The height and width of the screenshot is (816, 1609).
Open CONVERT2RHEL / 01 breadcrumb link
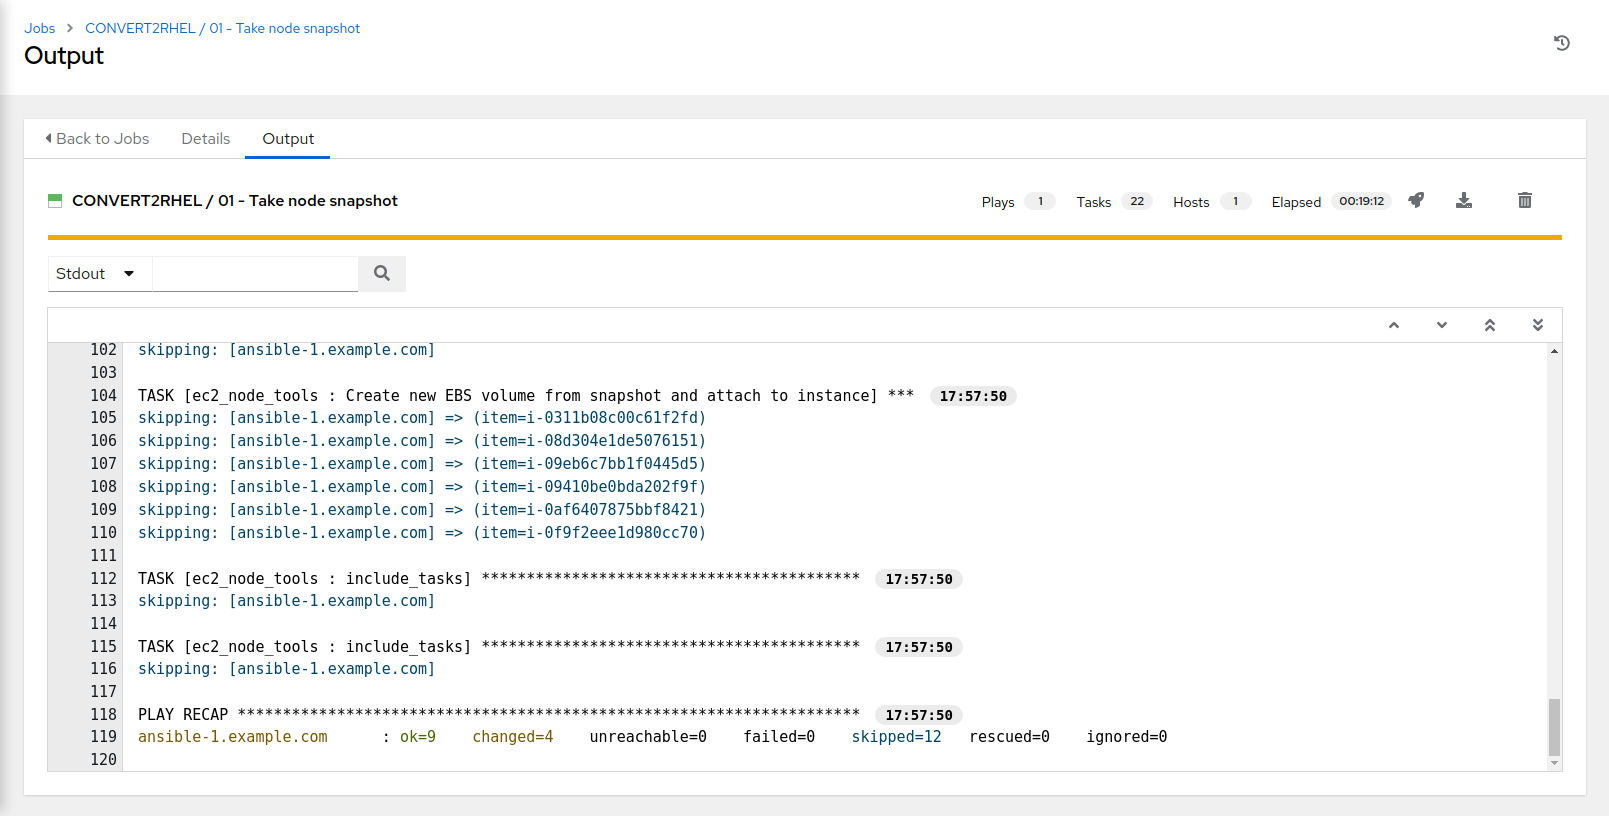click(x=222, y=28)
